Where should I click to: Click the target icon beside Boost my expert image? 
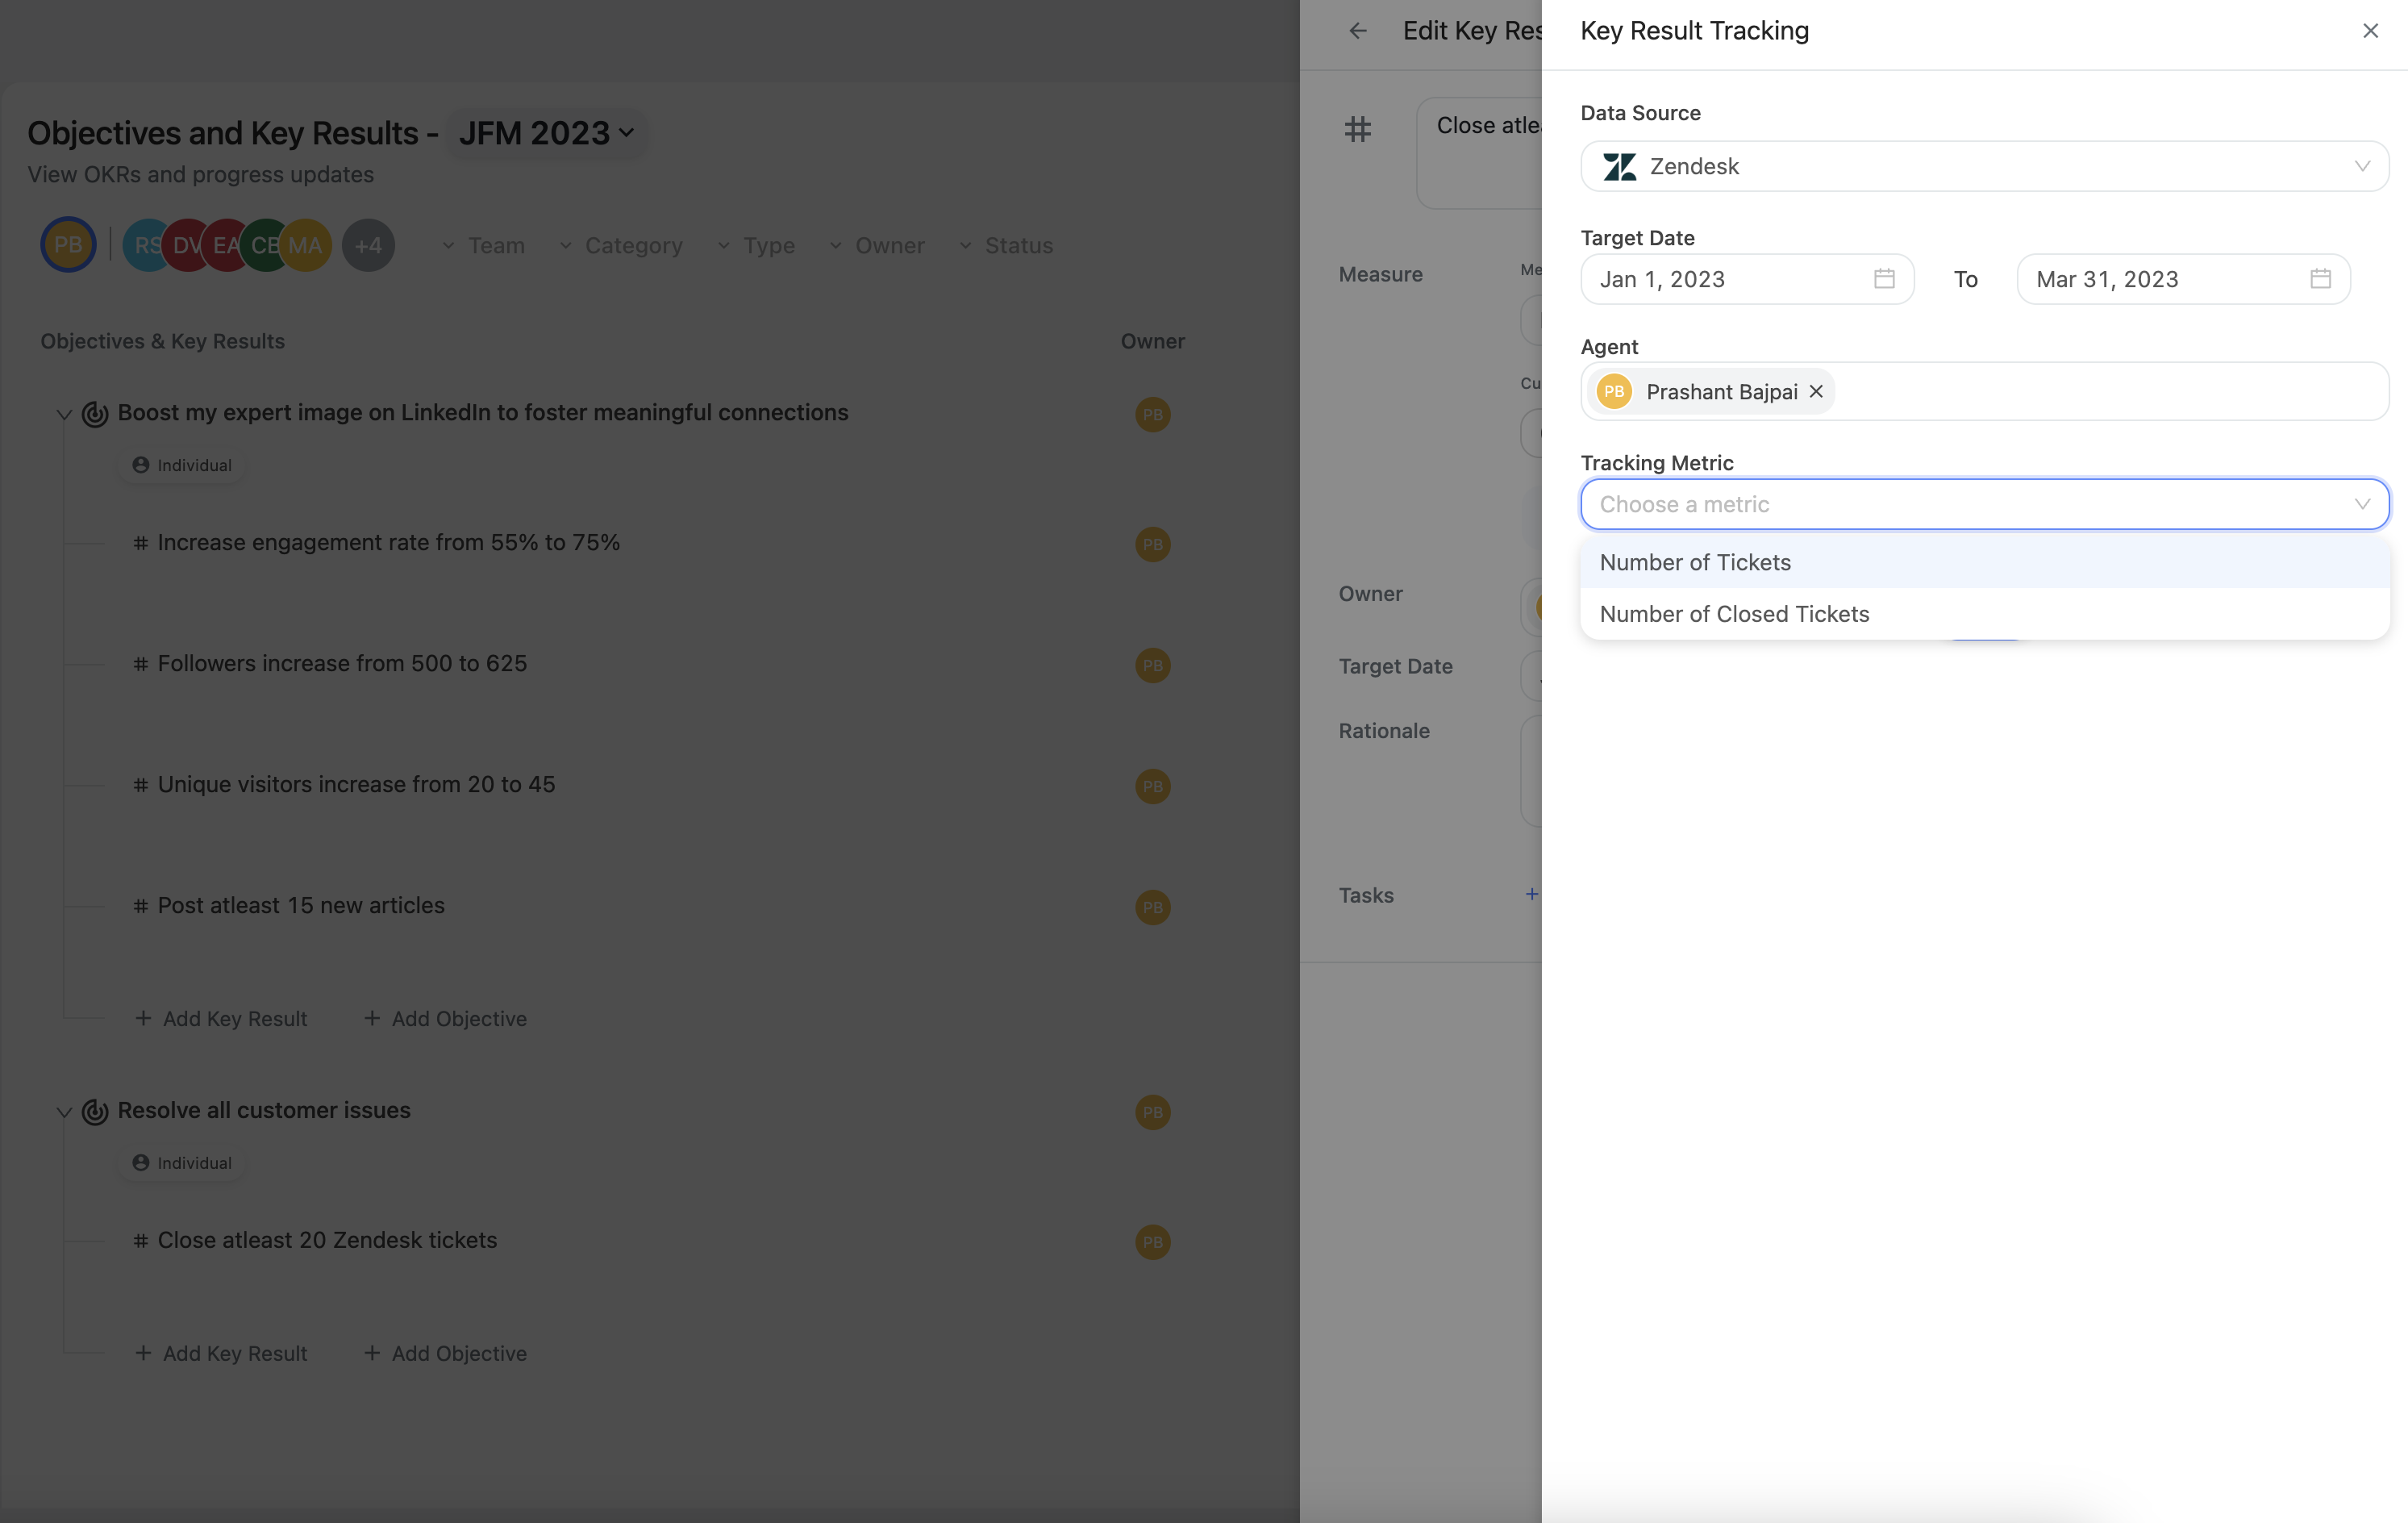click(95, 414)
